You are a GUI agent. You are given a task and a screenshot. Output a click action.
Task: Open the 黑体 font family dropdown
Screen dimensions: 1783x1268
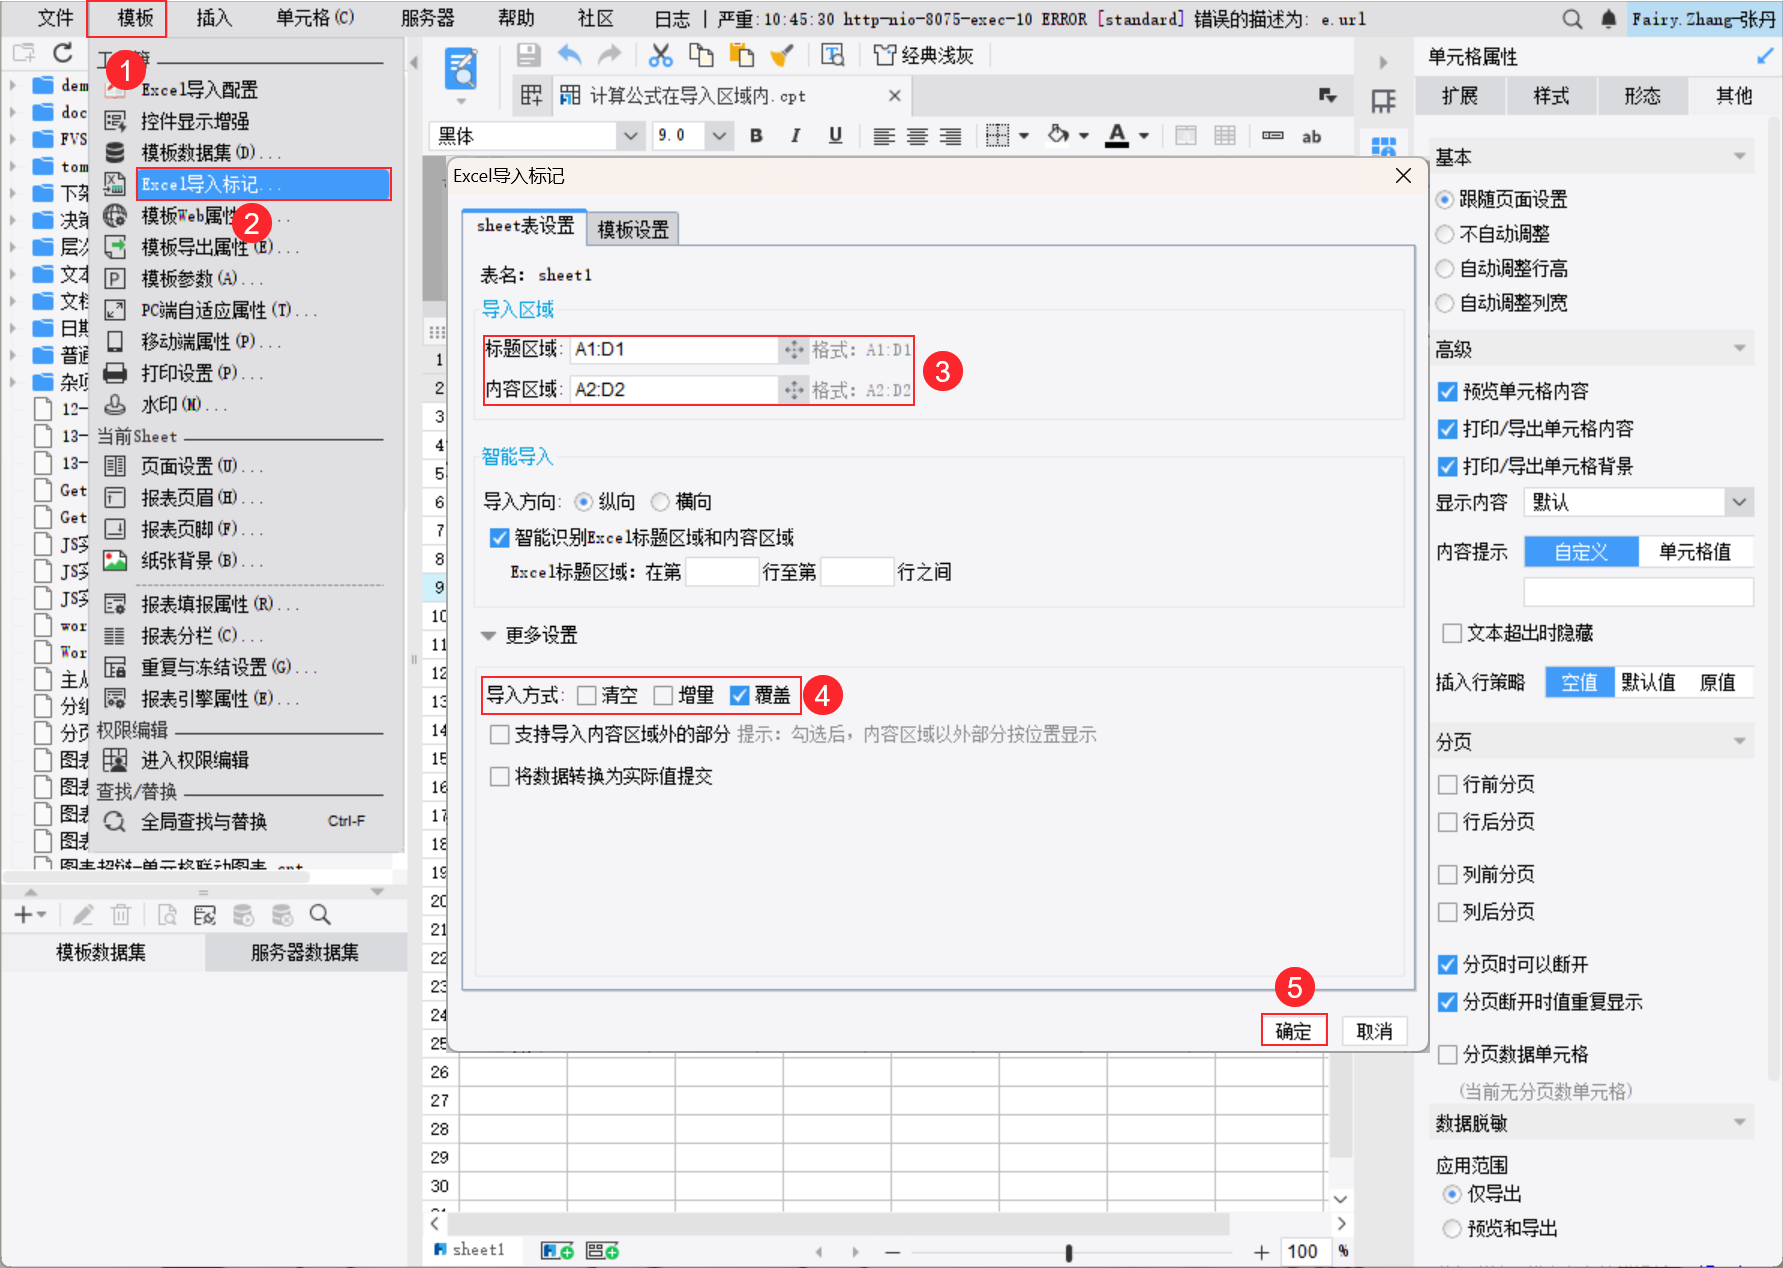tap(630, 135)
